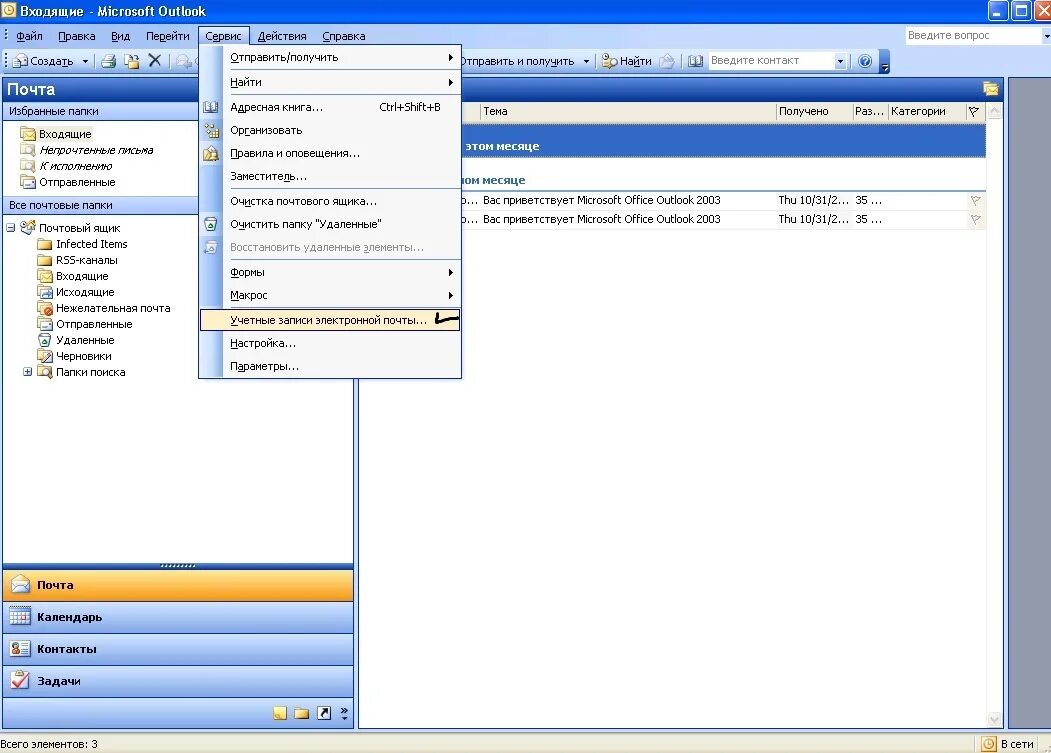Open Calendar (Календарь) navigation button

click(178, 617)
